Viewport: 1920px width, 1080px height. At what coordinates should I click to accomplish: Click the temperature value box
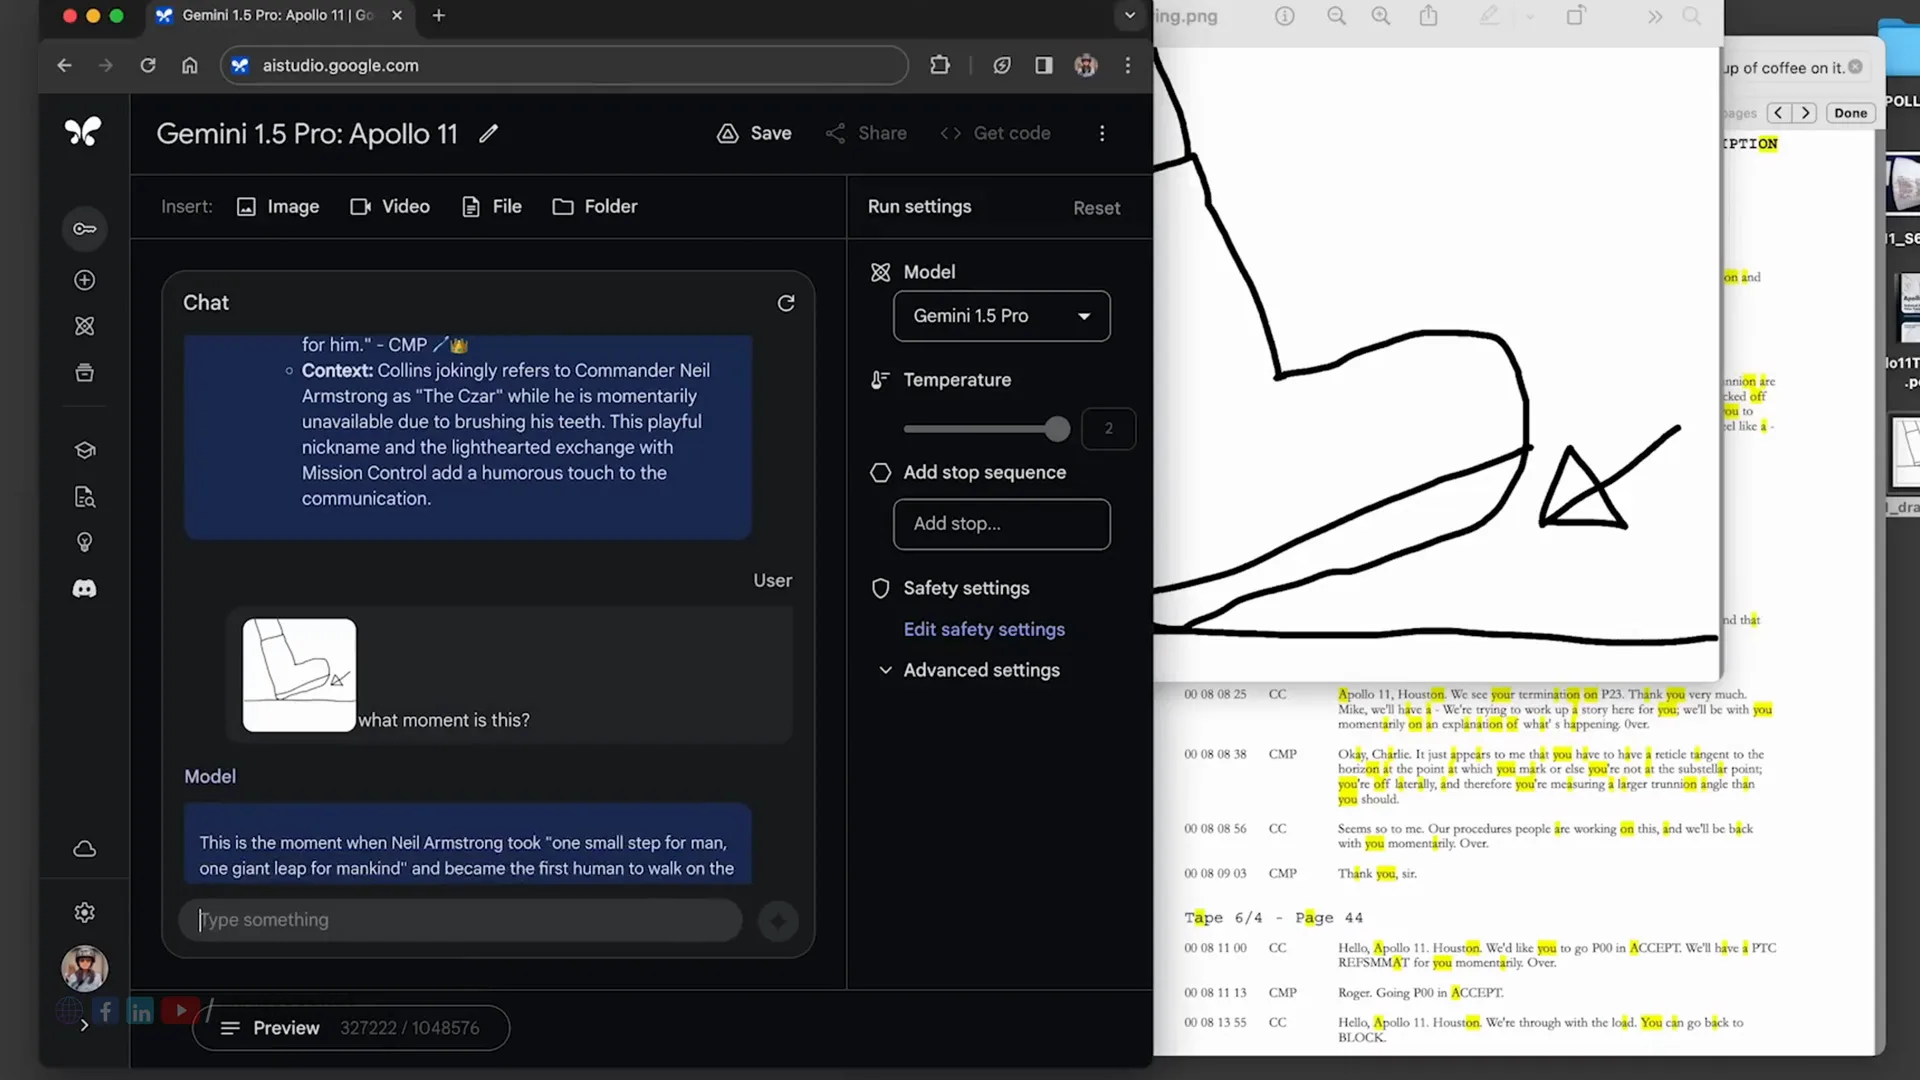1108,429
